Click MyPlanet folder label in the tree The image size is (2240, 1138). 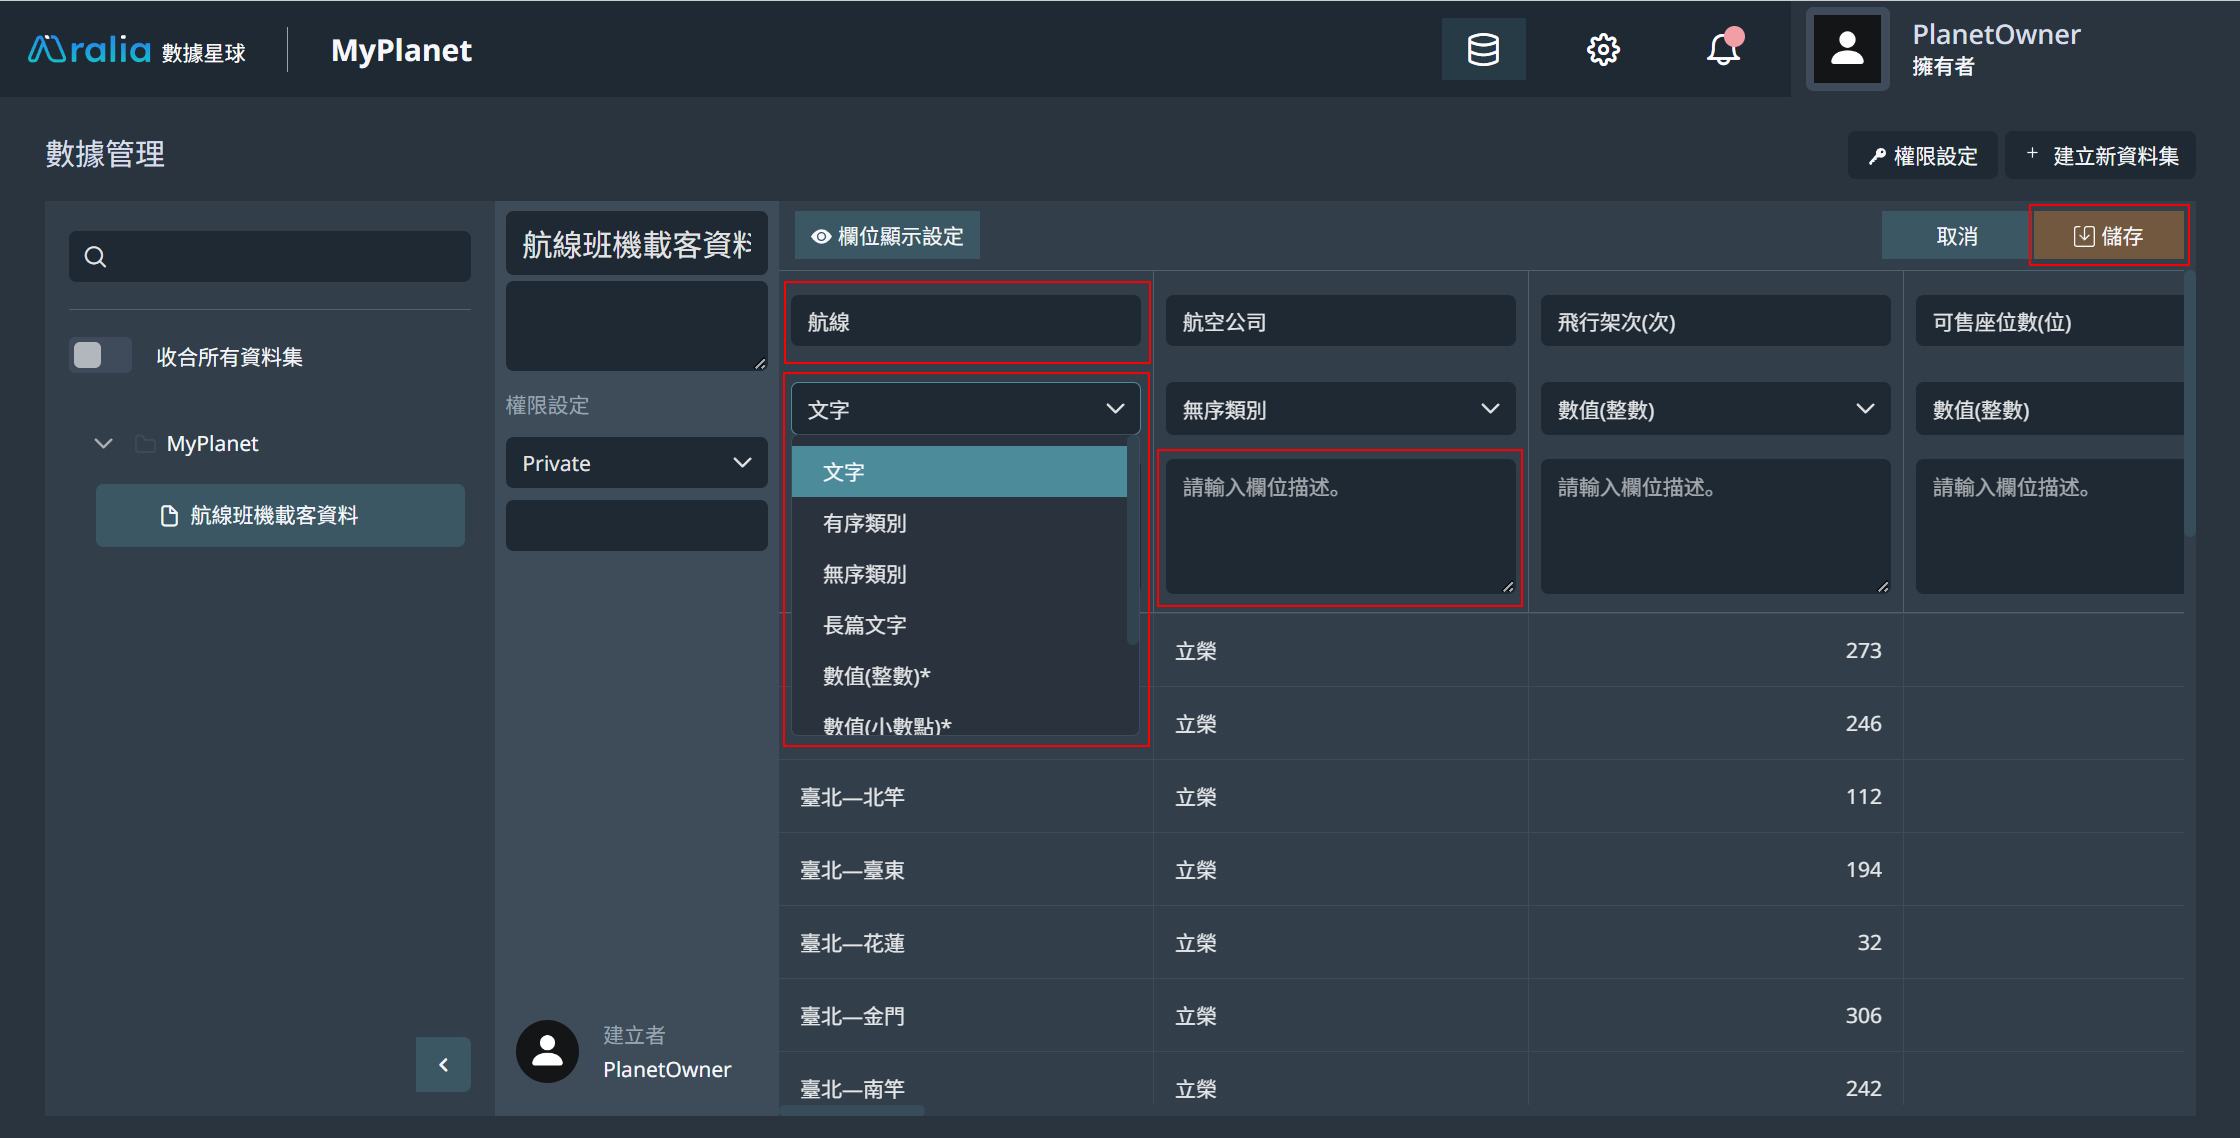[x=212, y=443]
